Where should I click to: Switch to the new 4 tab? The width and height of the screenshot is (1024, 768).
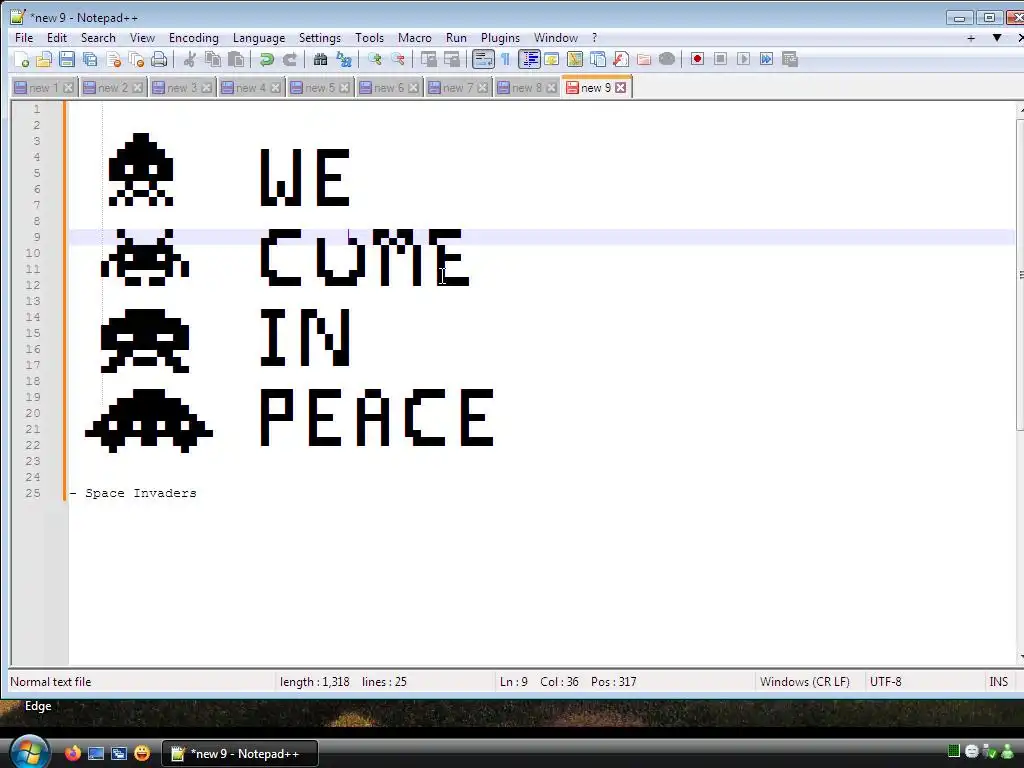tap(251, 88)
